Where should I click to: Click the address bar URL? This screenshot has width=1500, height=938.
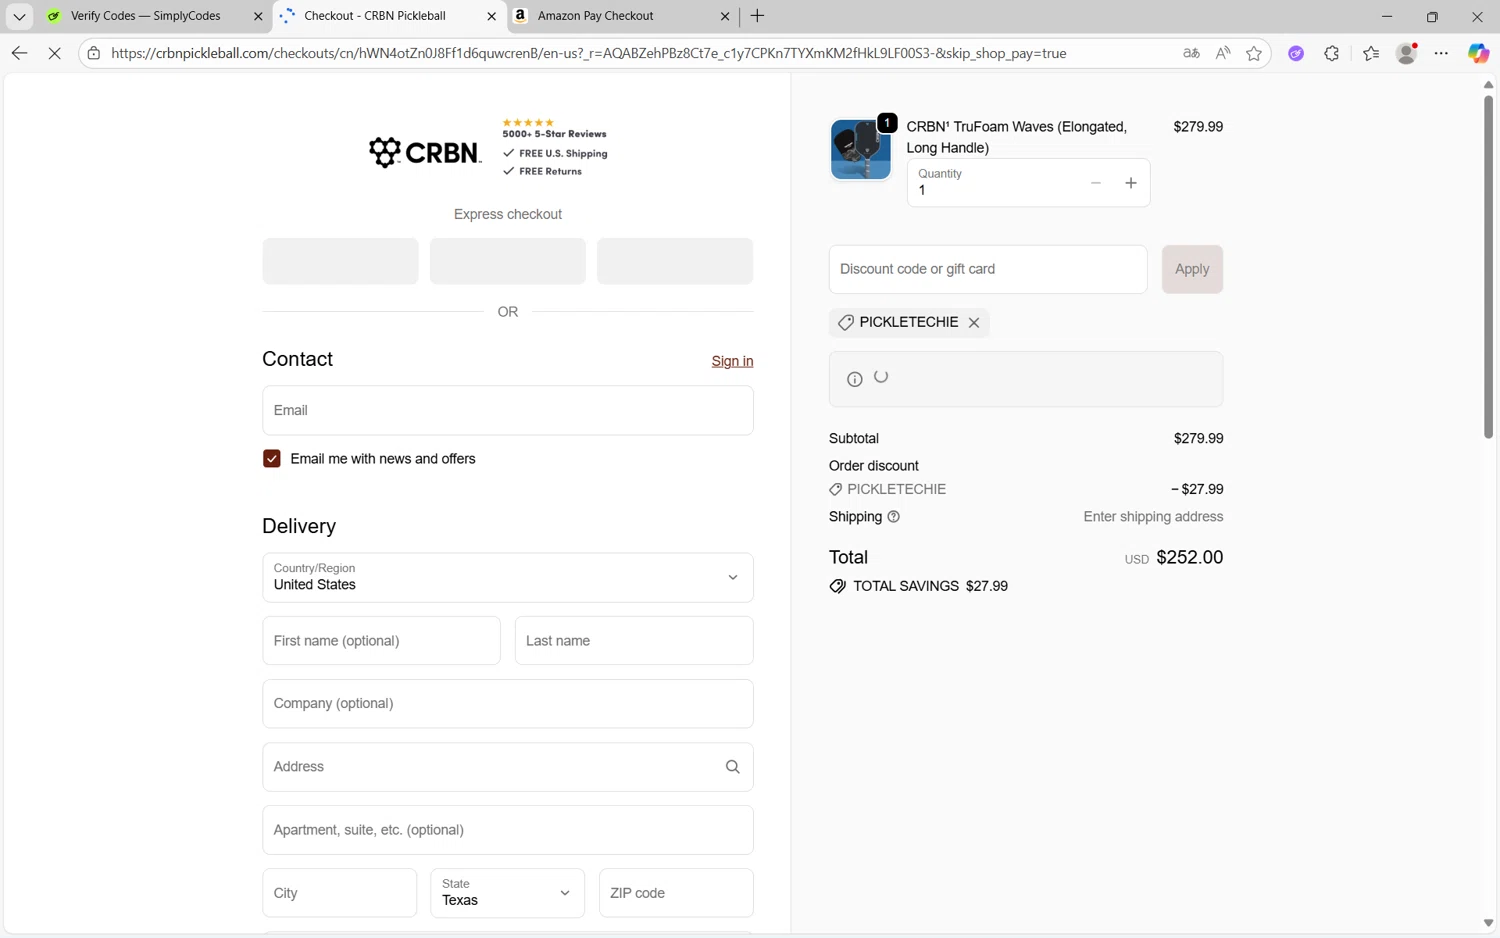[589, 53]
